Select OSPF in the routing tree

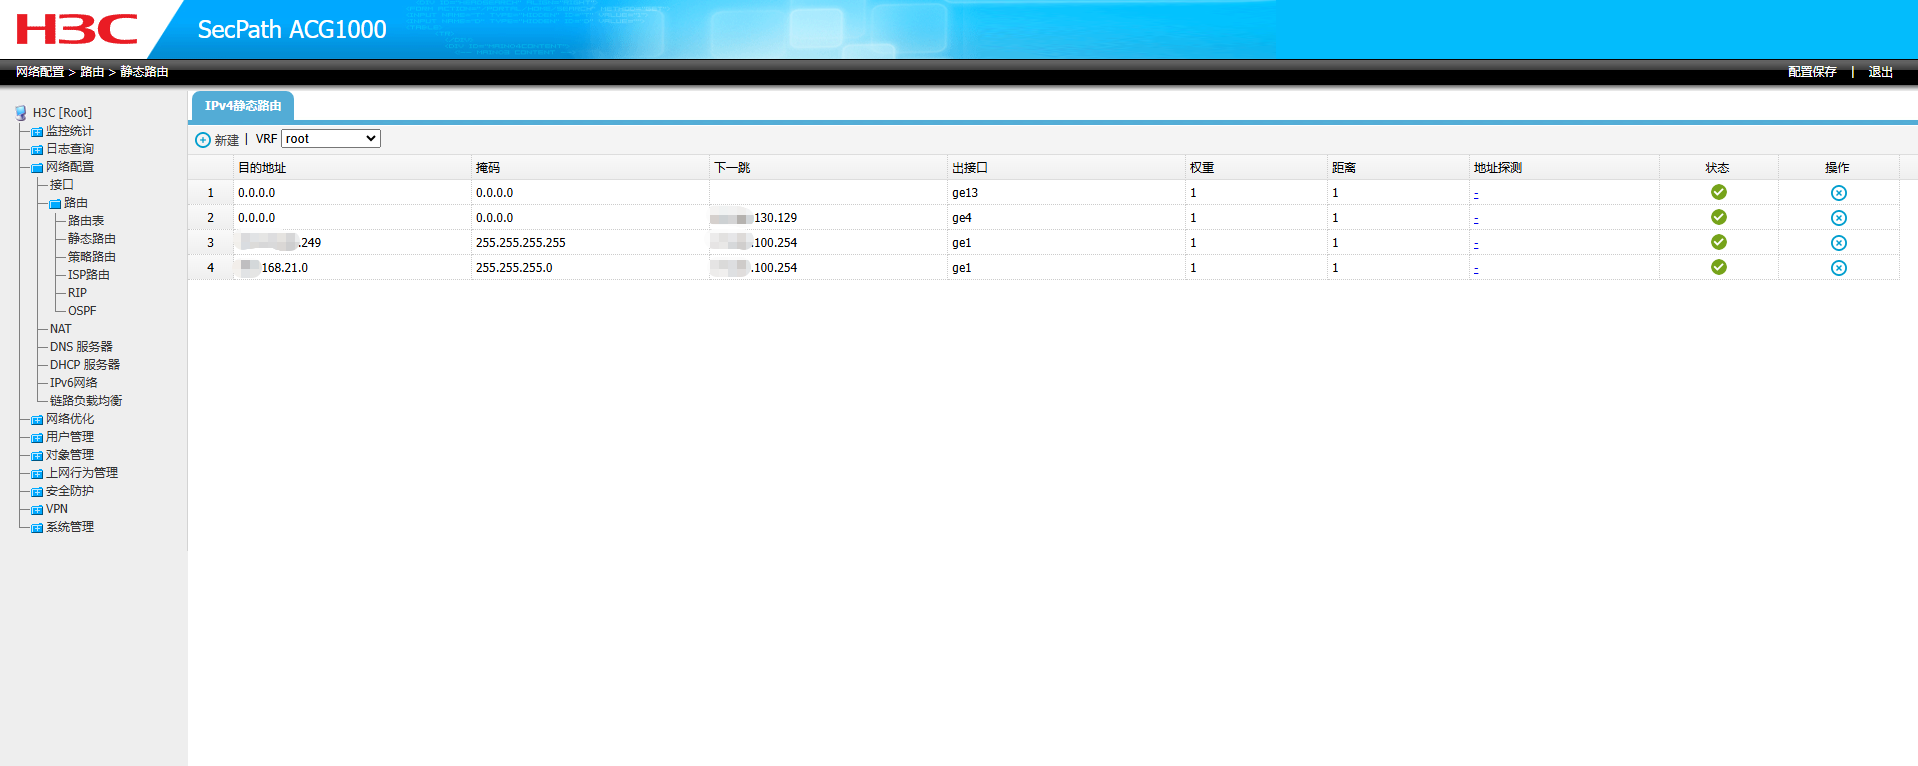click(x=82, y=311)
